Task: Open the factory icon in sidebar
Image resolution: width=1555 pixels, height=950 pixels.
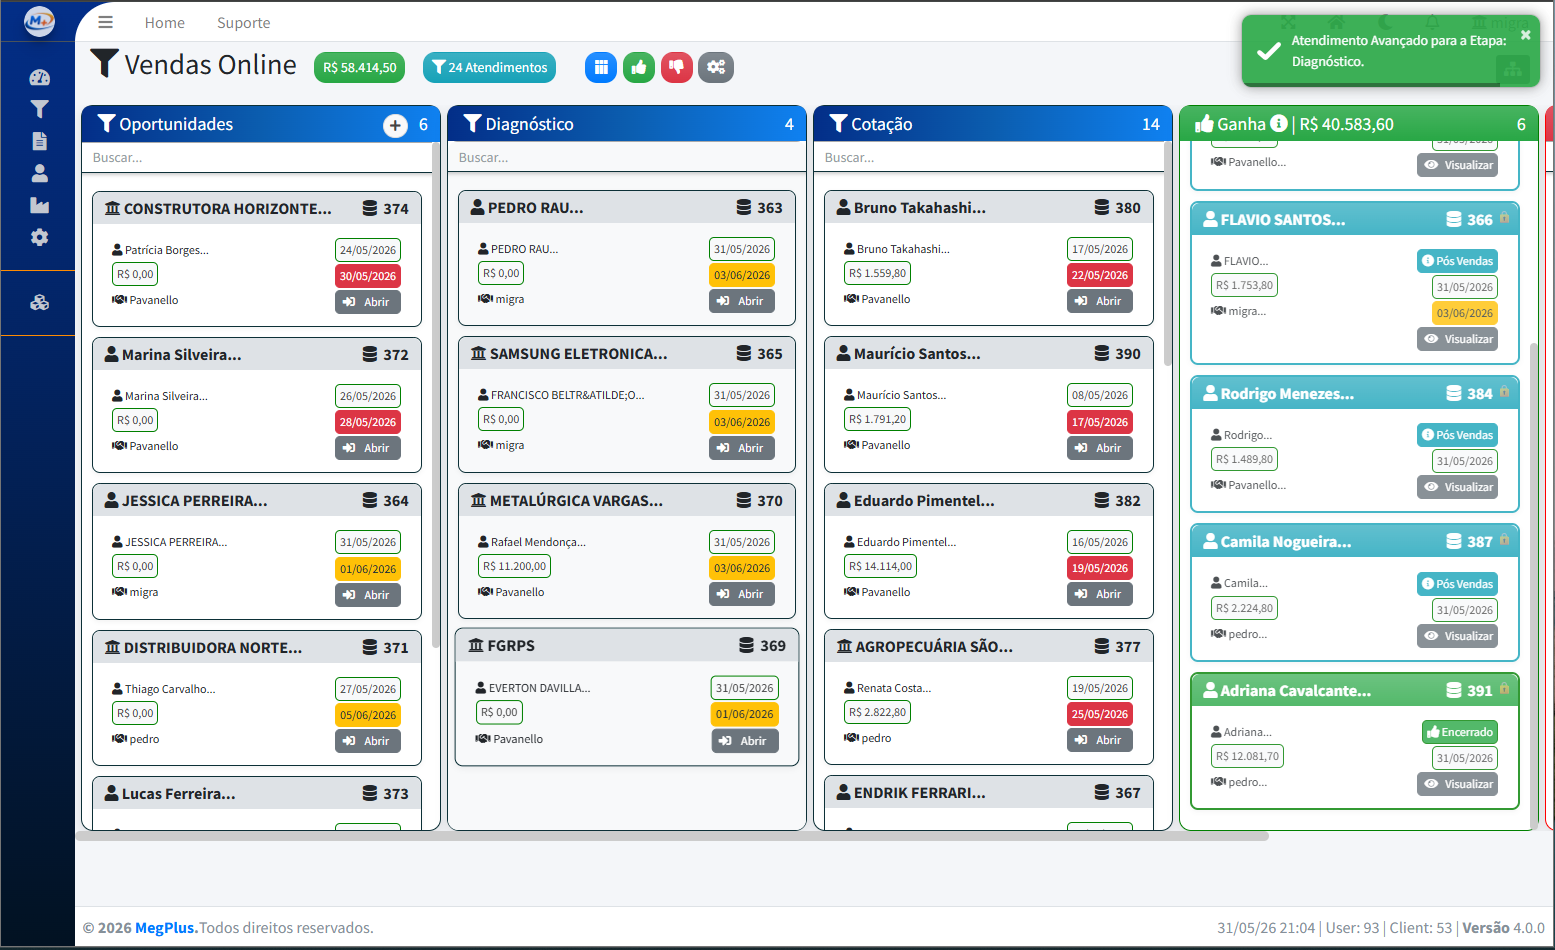Action: [x=39, y=205]
